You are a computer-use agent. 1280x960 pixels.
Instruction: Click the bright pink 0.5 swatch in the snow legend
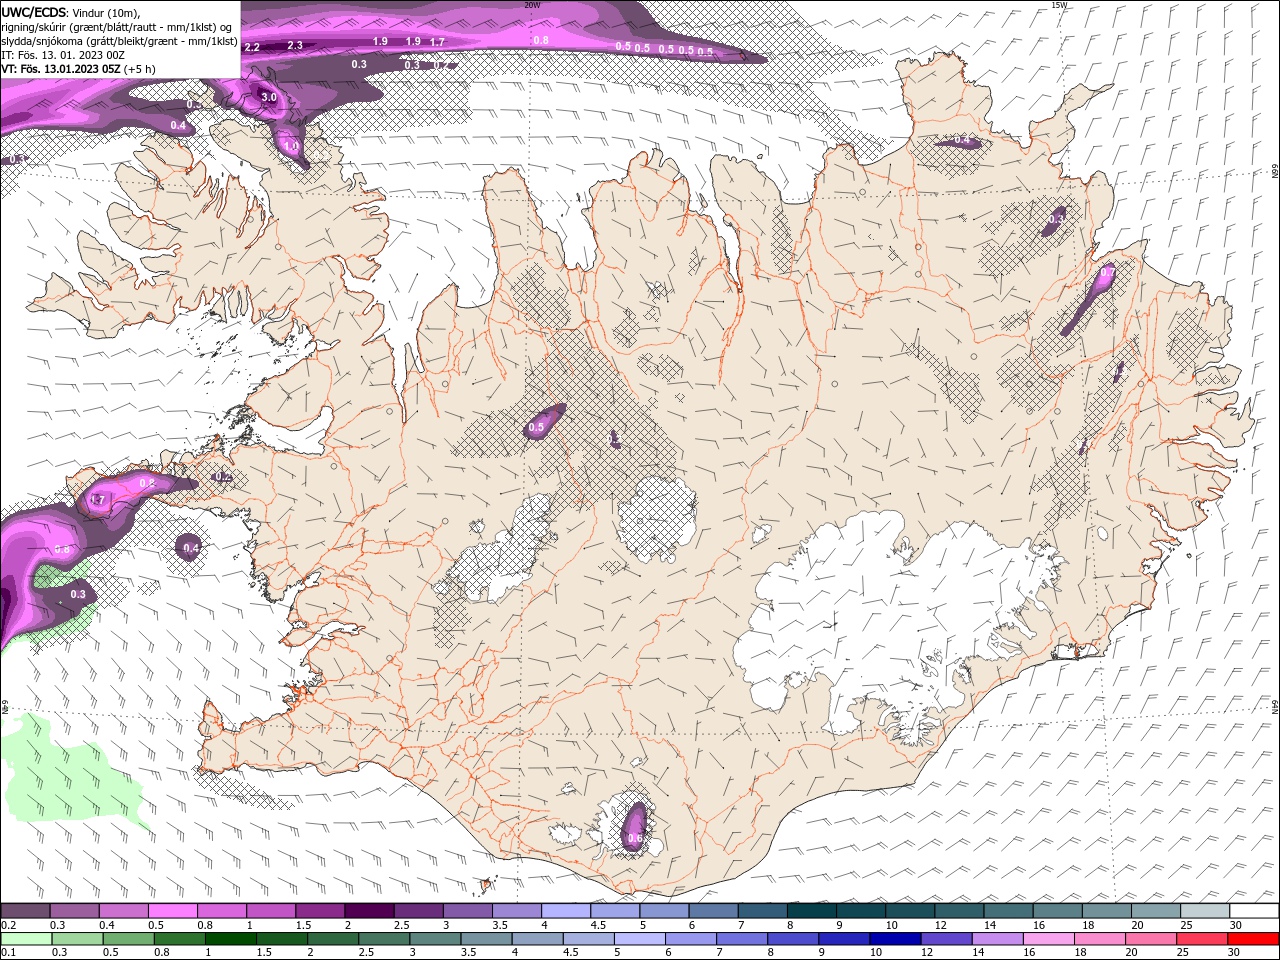point(172,911)
